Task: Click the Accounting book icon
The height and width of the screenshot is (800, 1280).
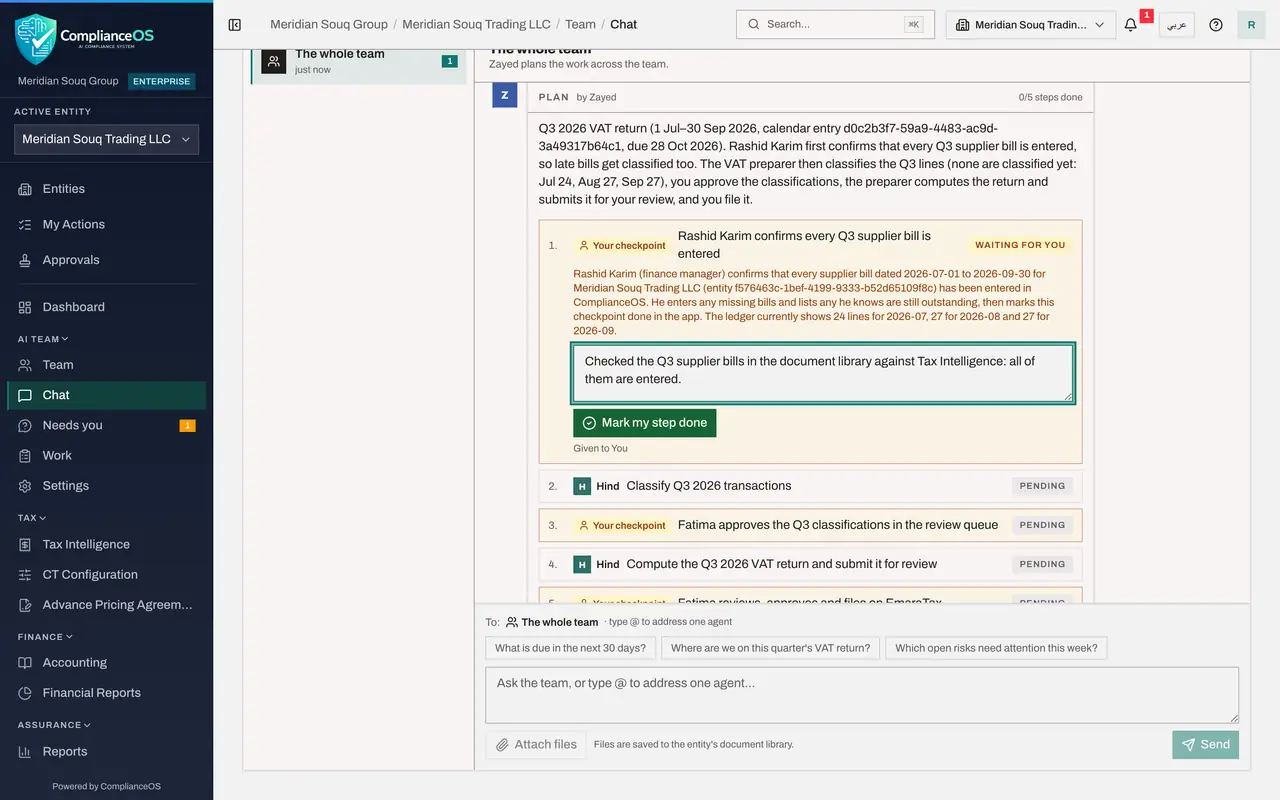Action: point(25,663)
